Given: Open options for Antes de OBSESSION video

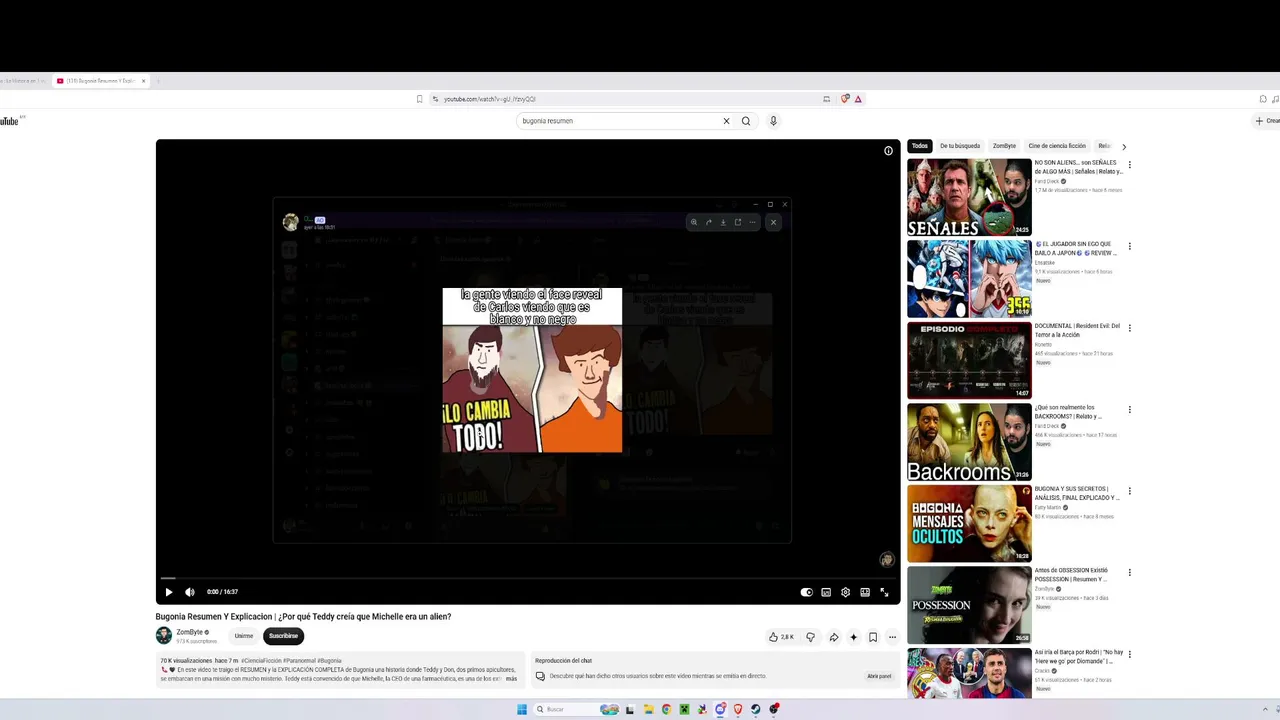Looking at the screenshot, I should 1130,573.
